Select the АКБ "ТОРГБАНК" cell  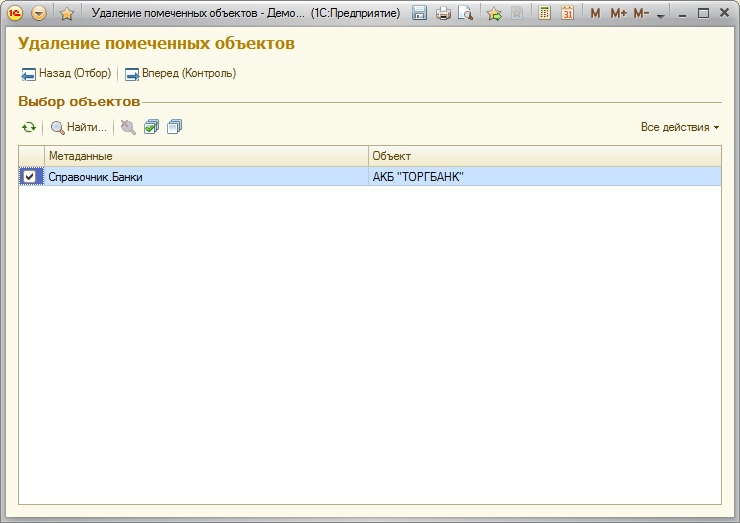coord(545,177)
